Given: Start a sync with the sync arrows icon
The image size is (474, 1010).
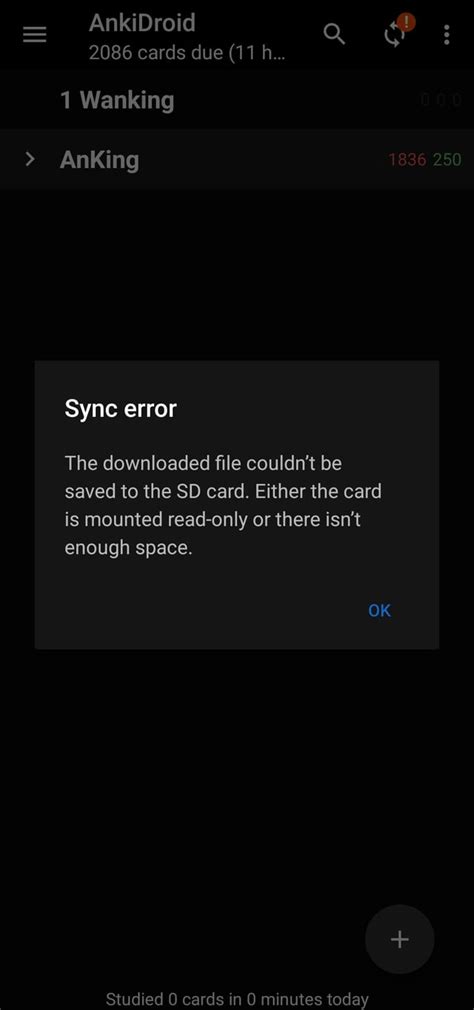Looking at the screenshot, I should 393,37.
